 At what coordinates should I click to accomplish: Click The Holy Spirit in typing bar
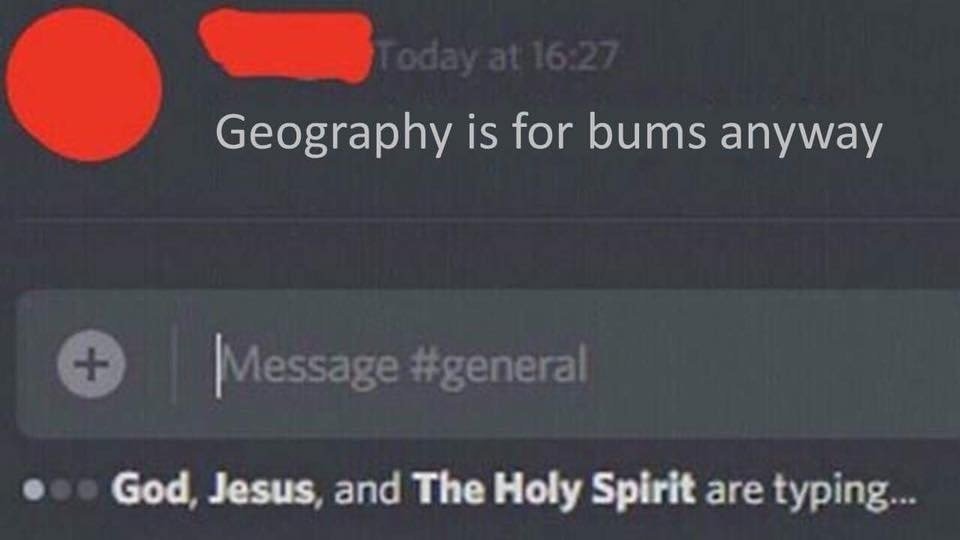click(x=555, y=490)
